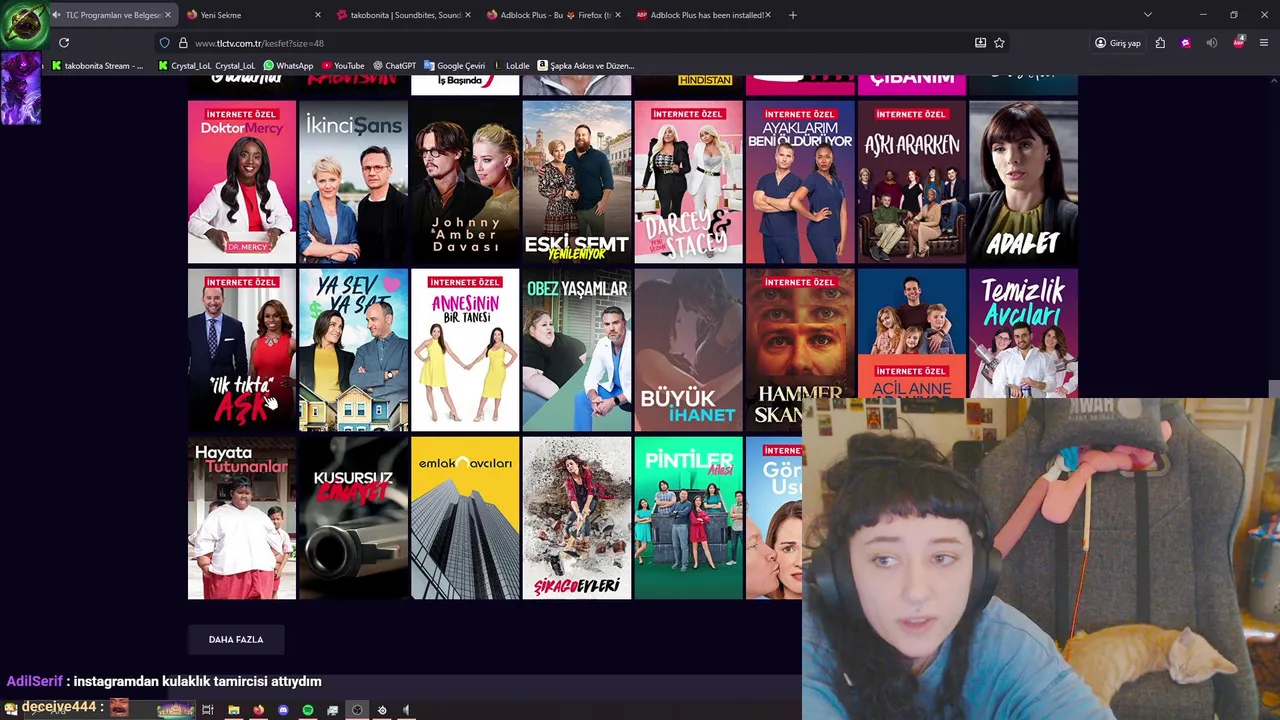Open the Johnny Amber Davası poster

click(x=465, y=182)
